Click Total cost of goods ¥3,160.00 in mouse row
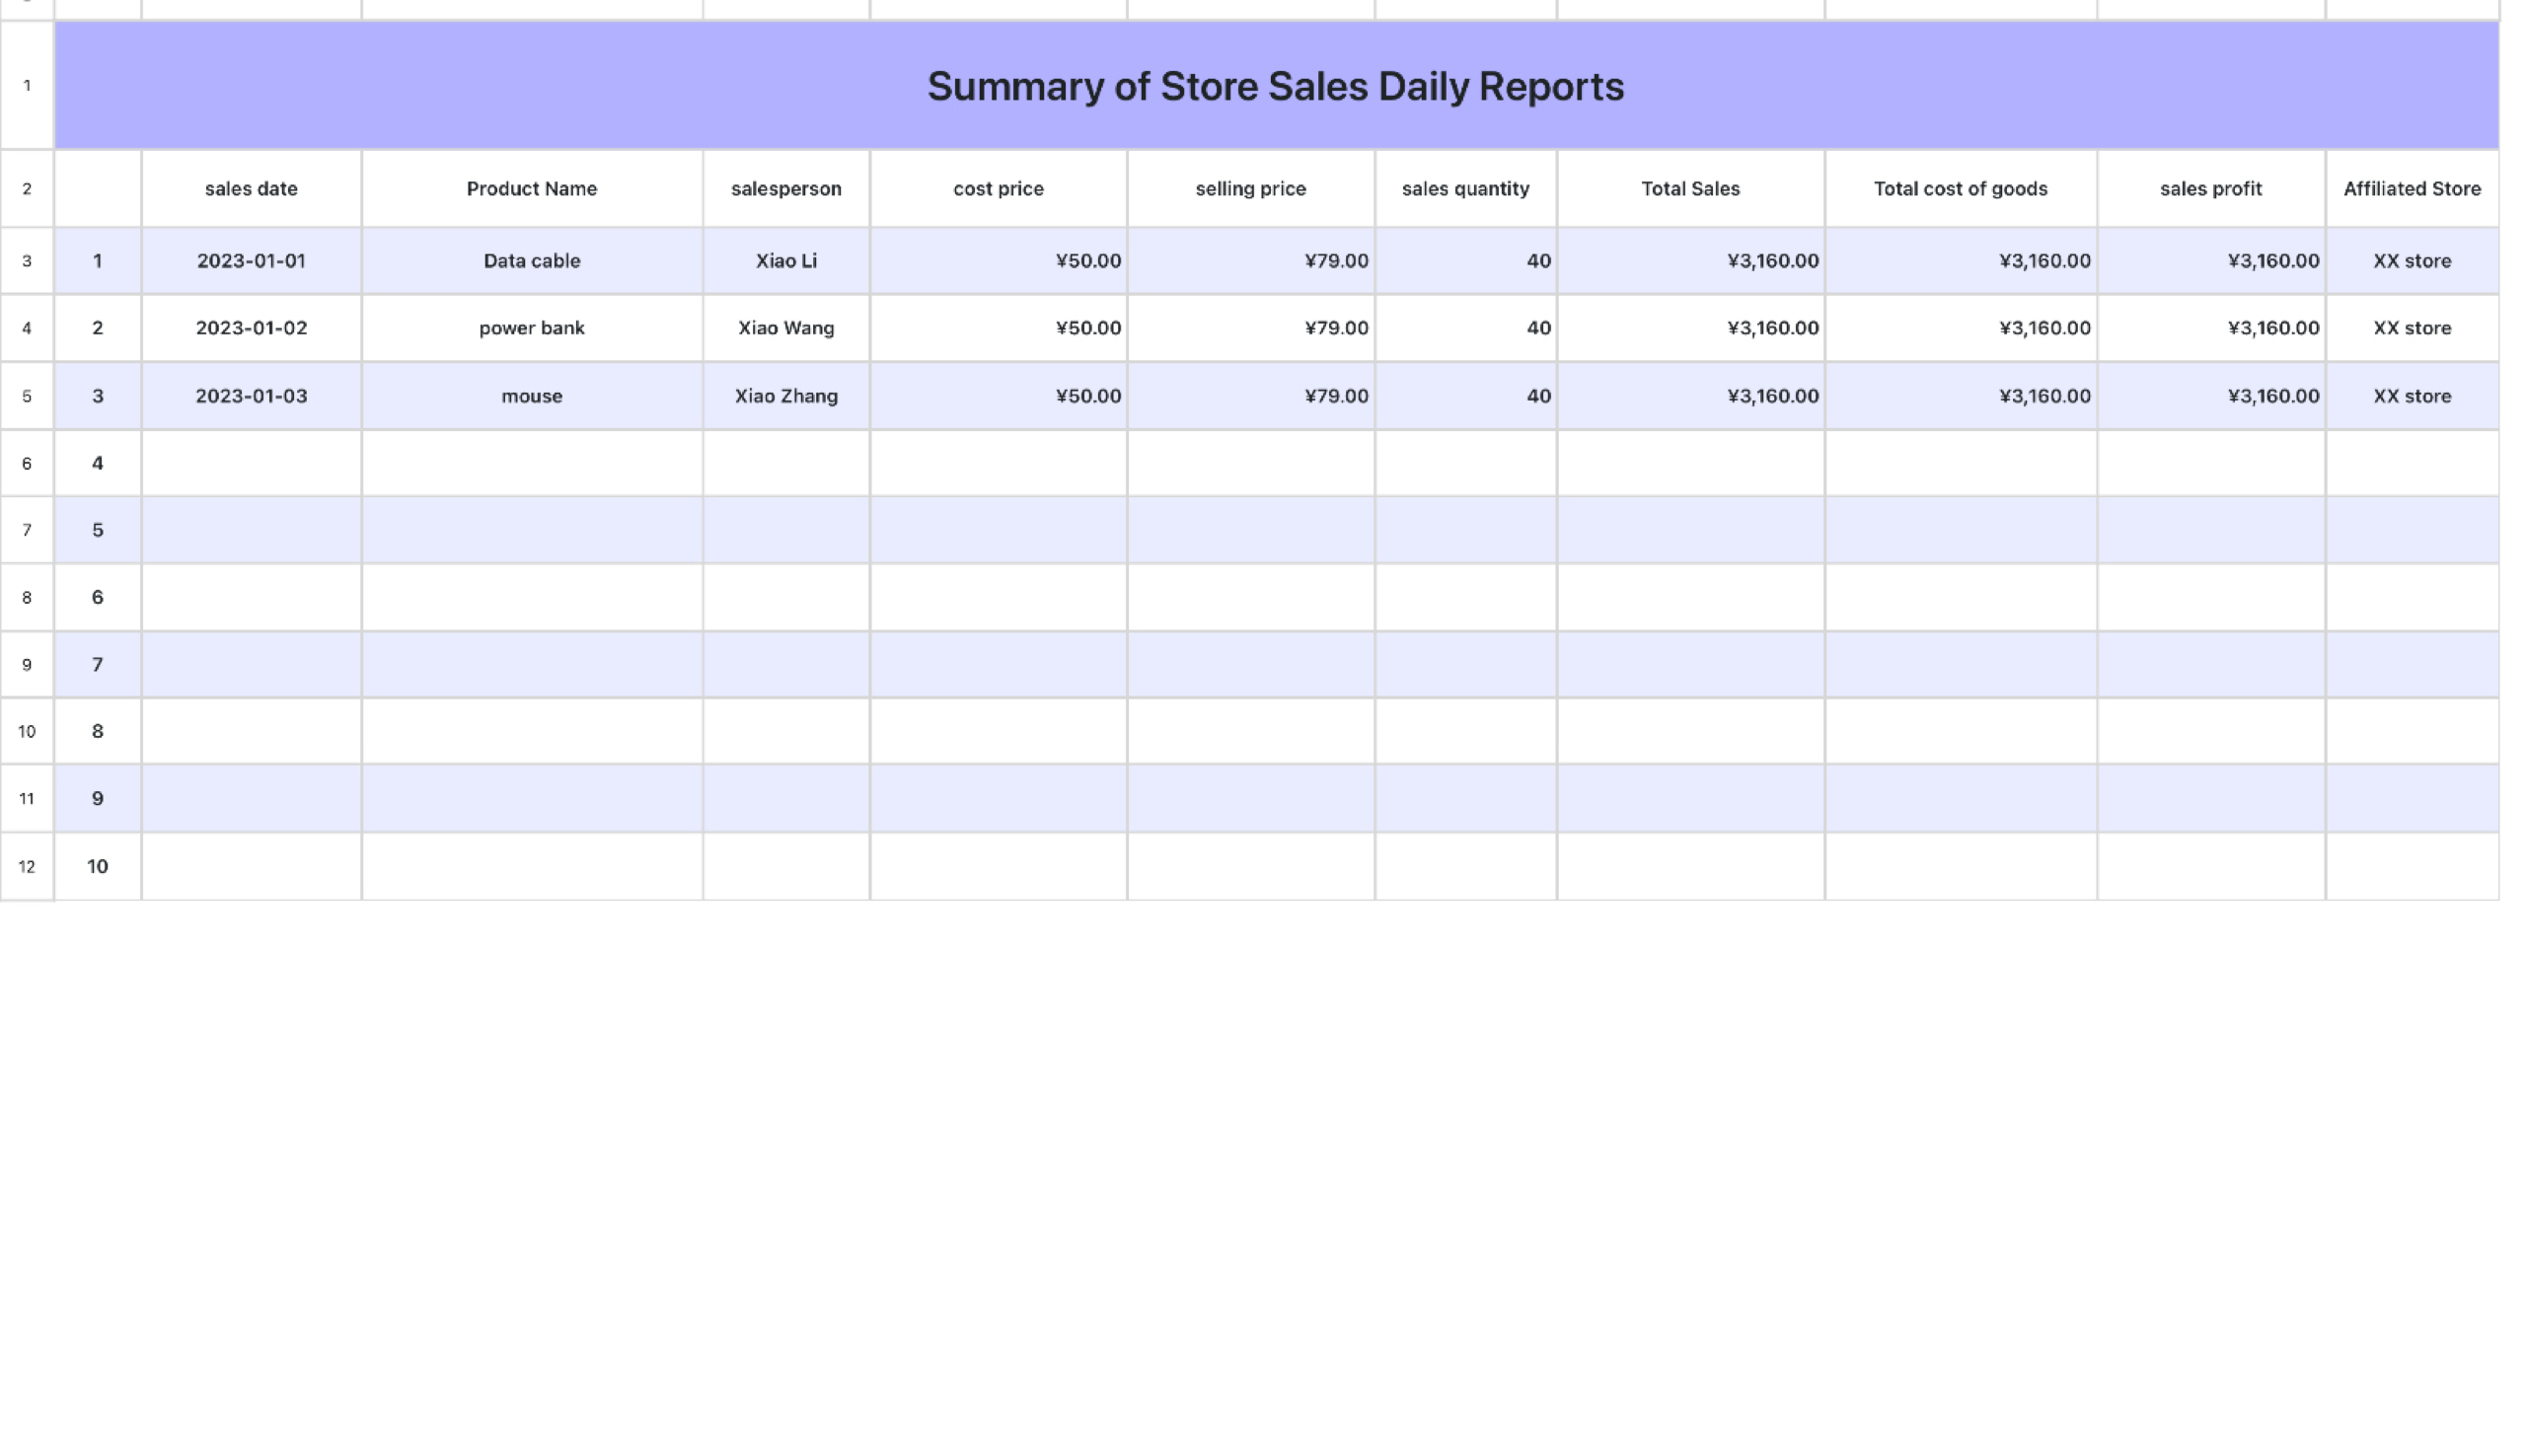Screen dimensions: 2526x1456 click(1961, 395)
